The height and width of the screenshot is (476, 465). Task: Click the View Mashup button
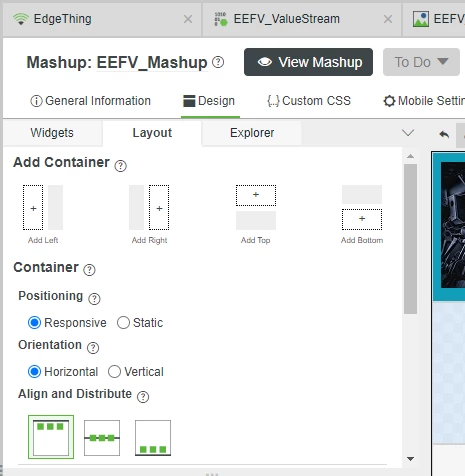pos(308,62)
